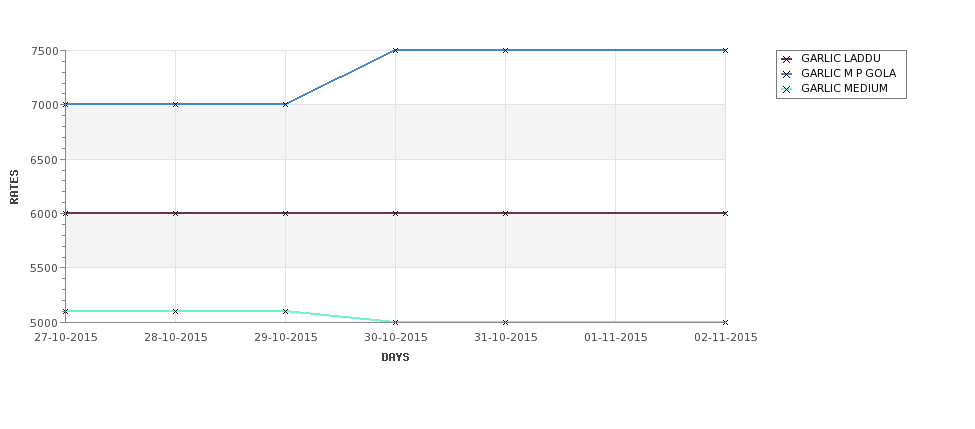Screen dimensions: 975x429
Task: Click the GARLIC LADDU point on 31-10-2015
Action: [x=506, y=213]
